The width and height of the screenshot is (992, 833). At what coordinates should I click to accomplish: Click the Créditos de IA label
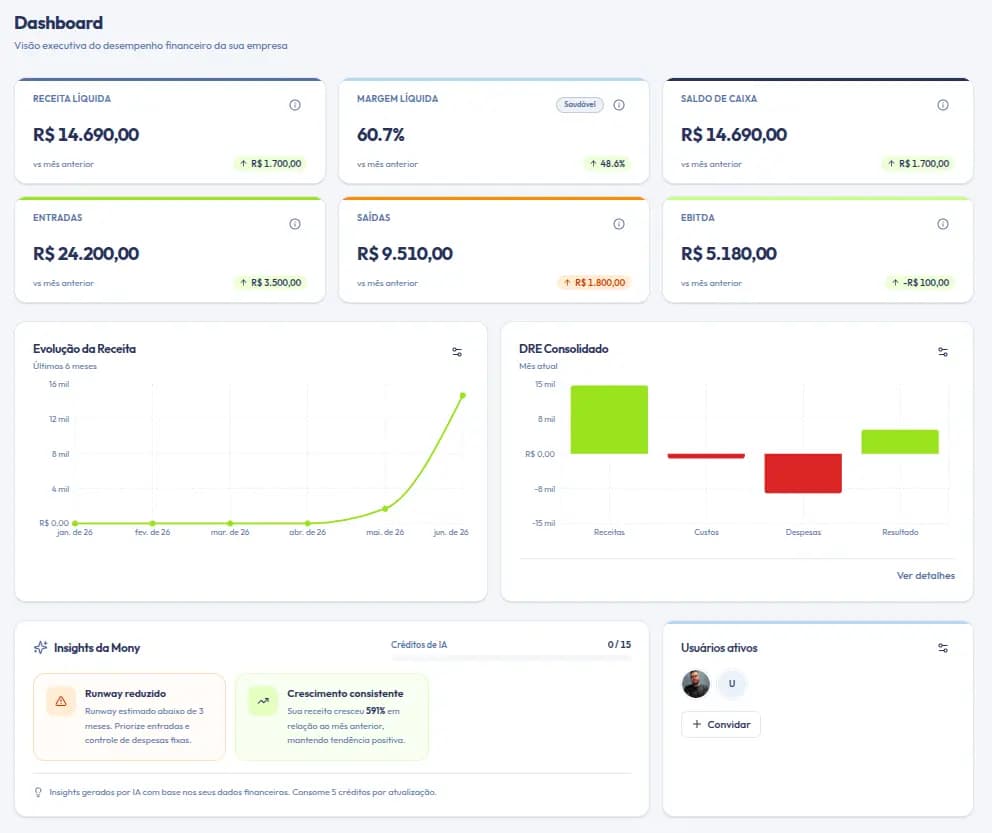coord(419,645)
